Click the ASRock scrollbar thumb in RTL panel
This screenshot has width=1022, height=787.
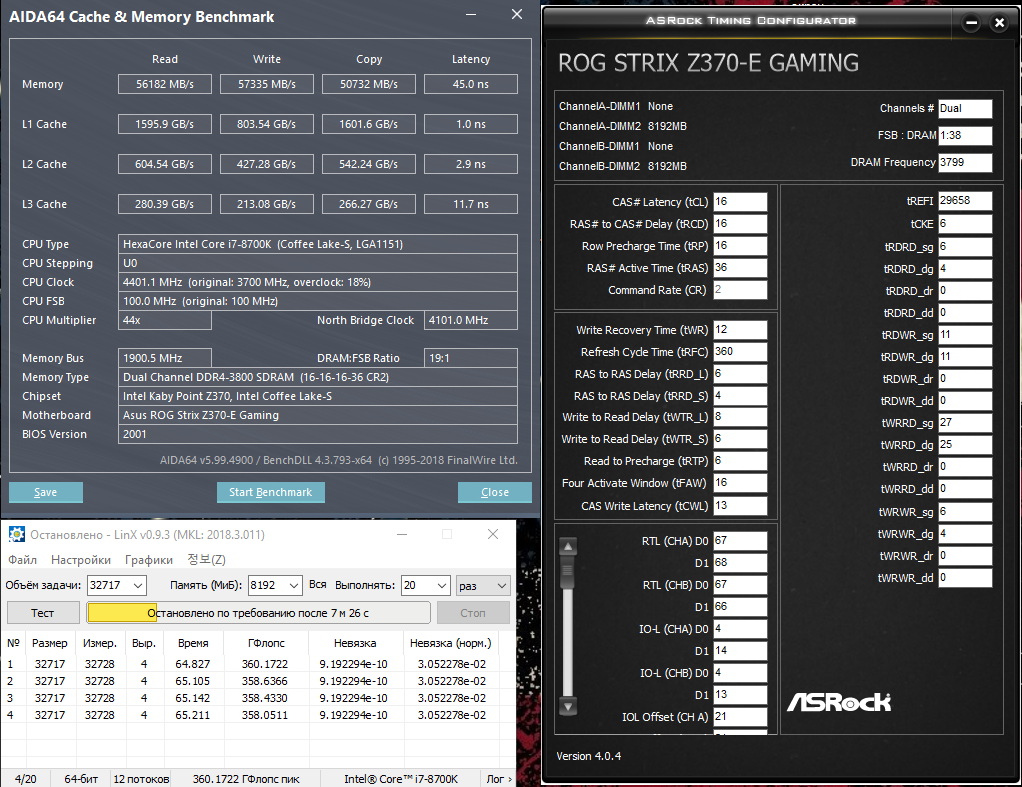point(568,570)
